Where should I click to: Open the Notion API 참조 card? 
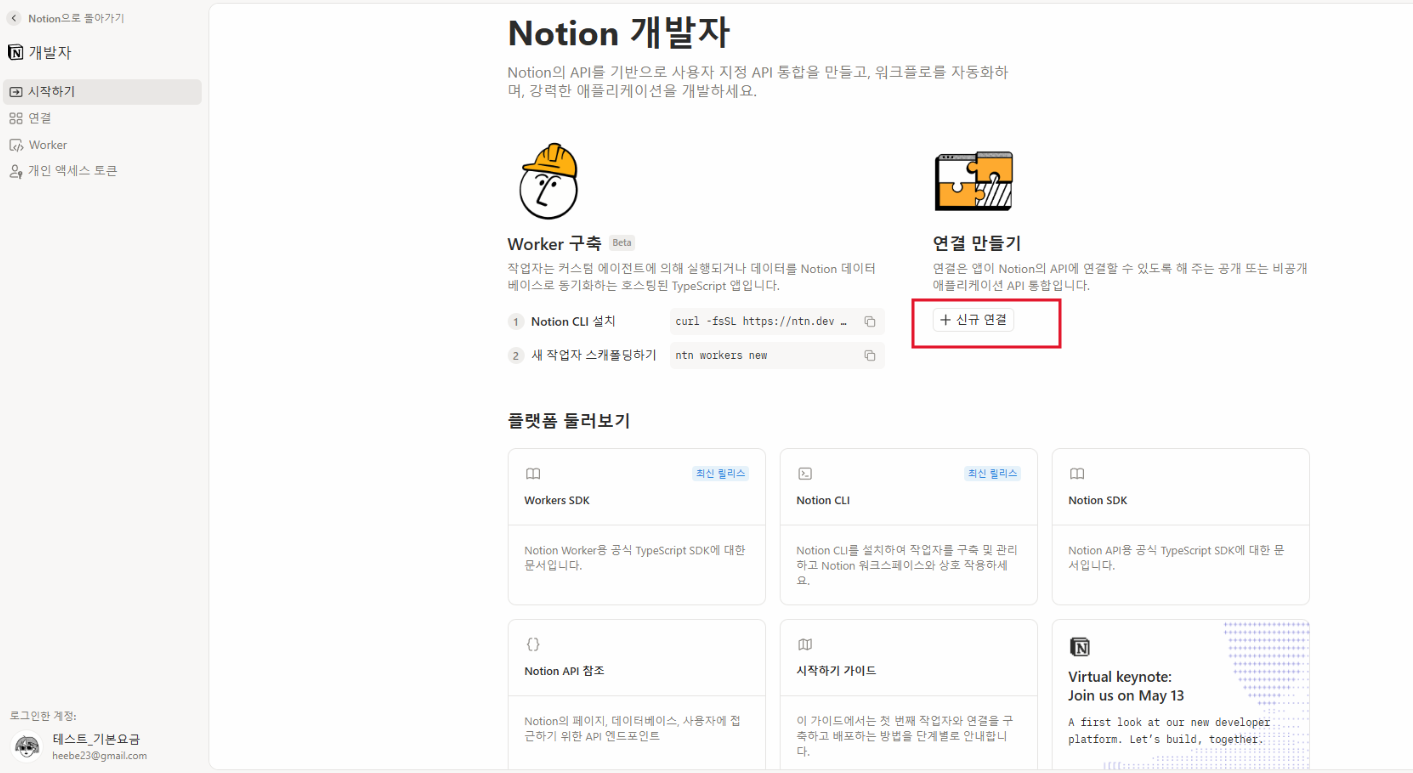(637, 696)
